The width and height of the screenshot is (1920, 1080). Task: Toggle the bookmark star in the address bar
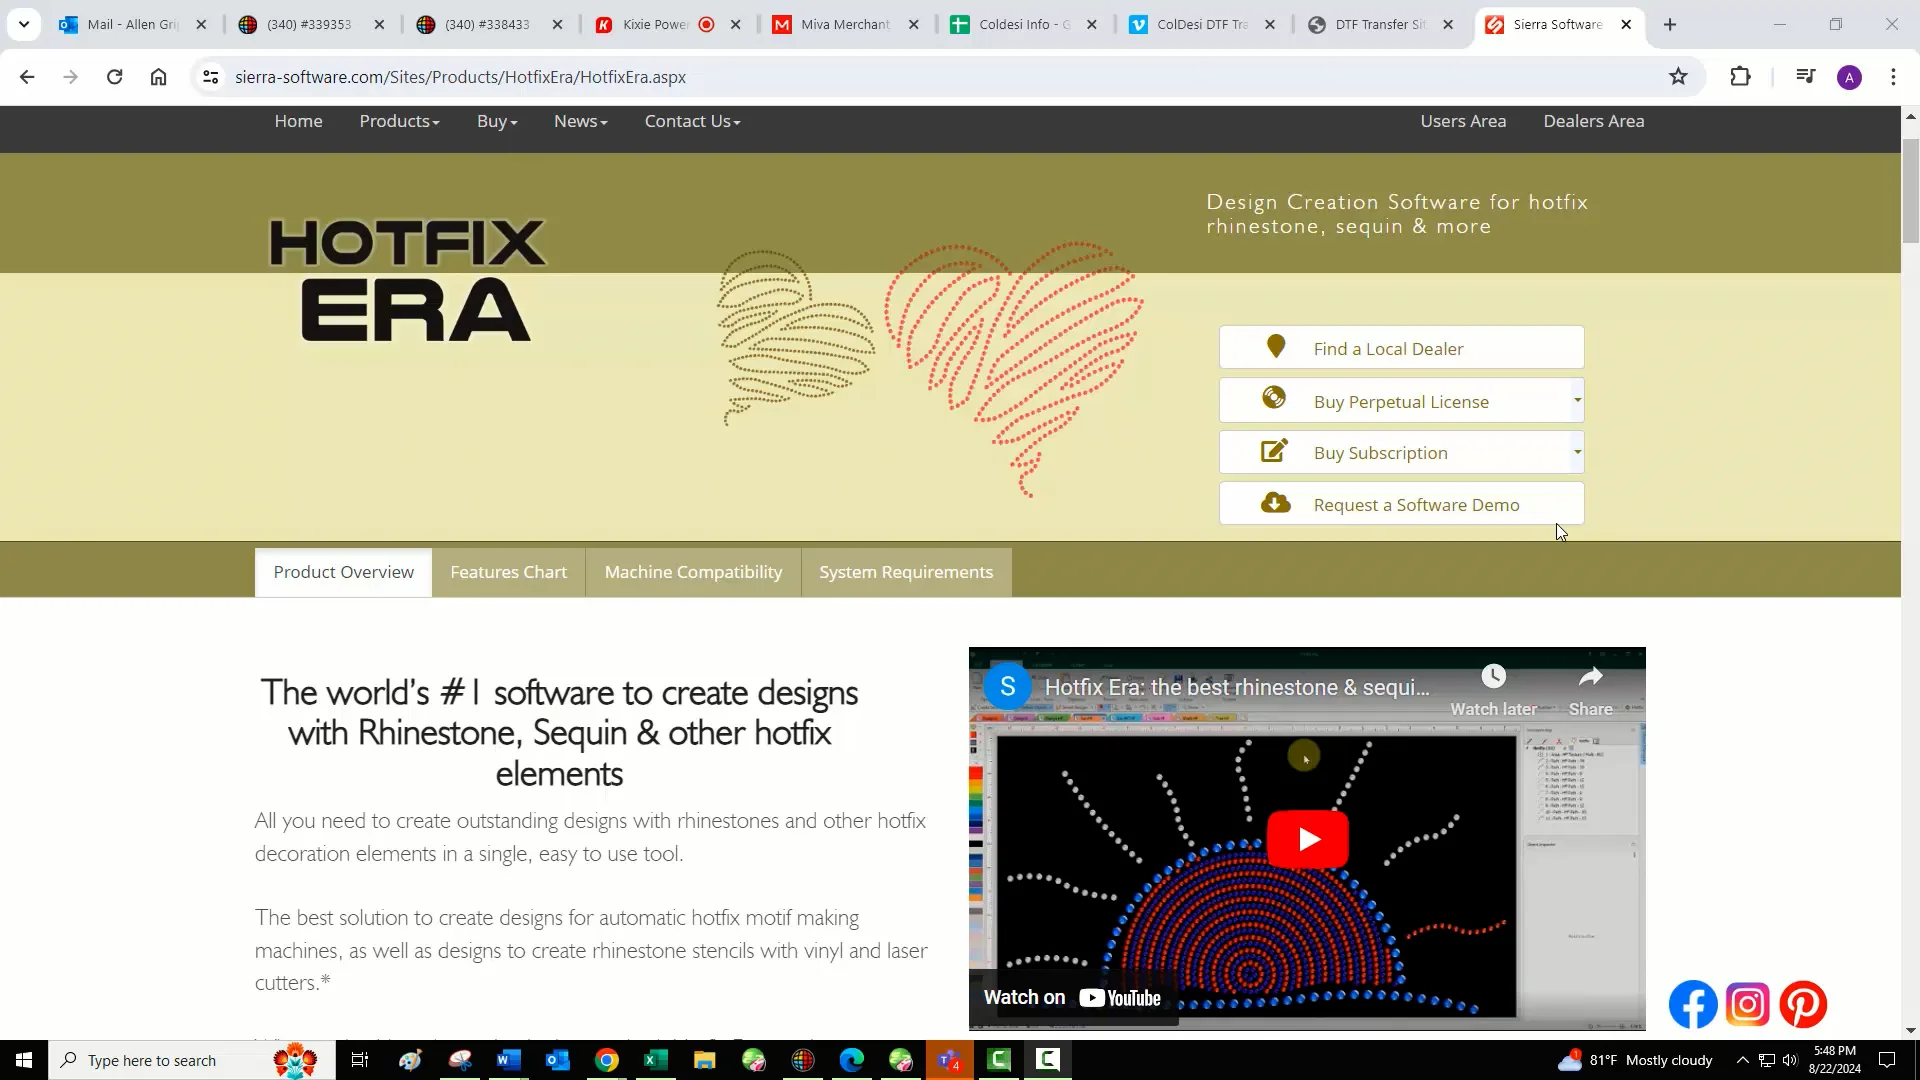coord(1679,76)
